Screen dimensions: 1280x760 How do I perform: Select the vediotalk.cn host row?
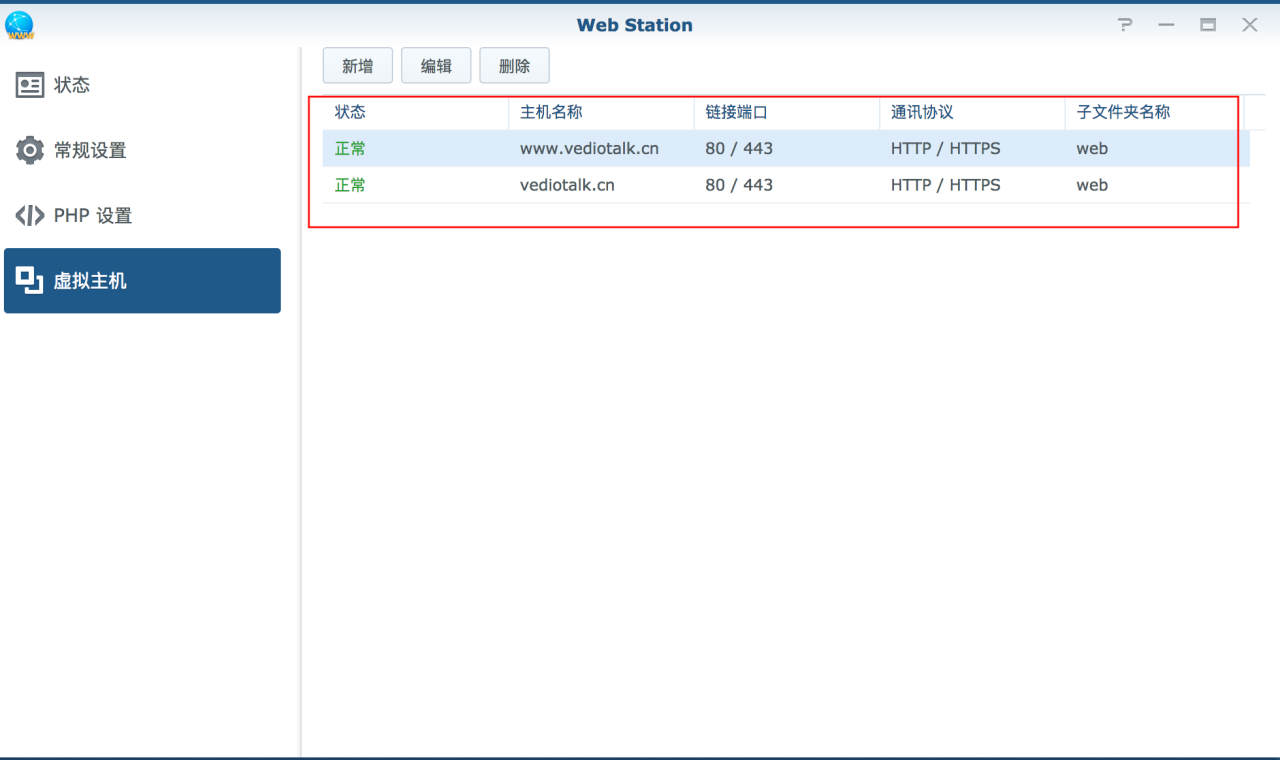pyautogui.click(x=700, y=184)
